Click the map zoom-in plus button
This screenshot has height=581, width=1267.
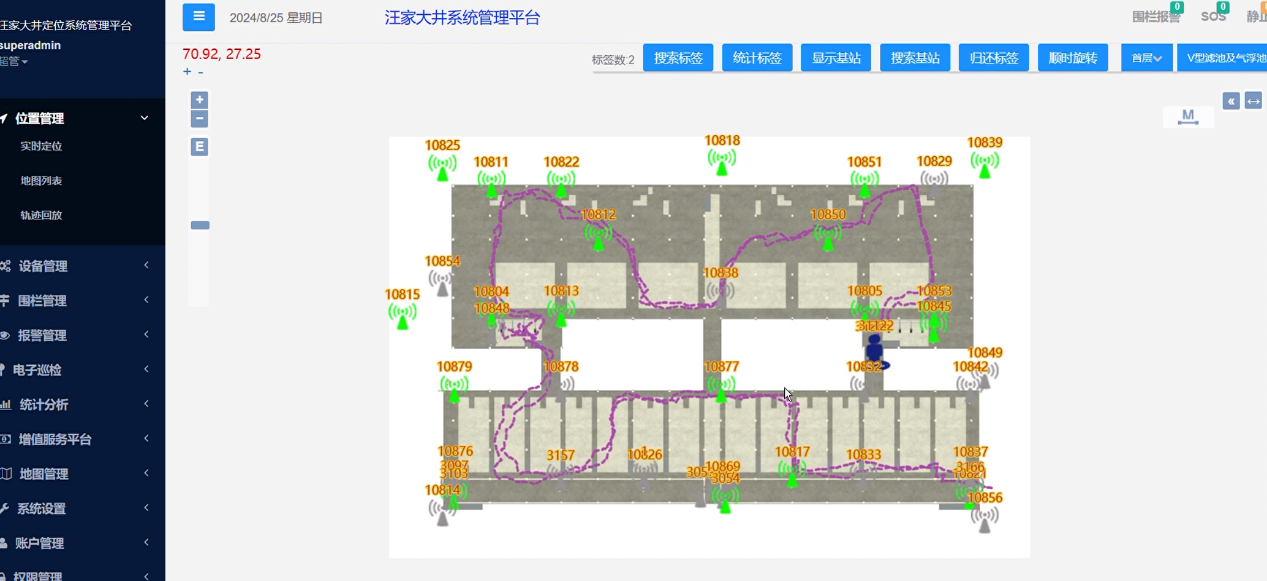(200, 100)
